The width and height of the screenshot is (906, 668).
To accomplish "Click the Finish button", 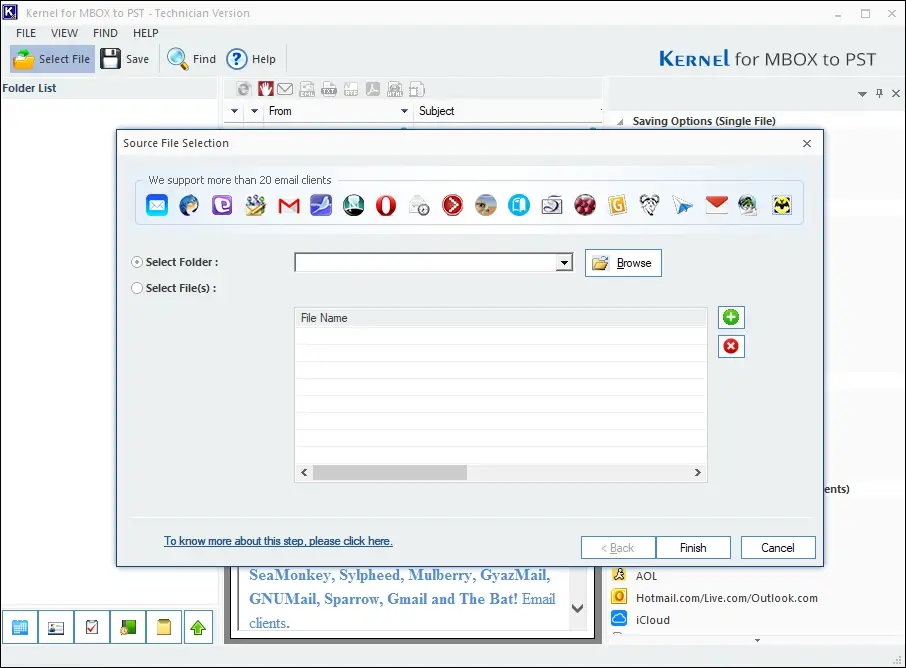I will tap(693, 548).
